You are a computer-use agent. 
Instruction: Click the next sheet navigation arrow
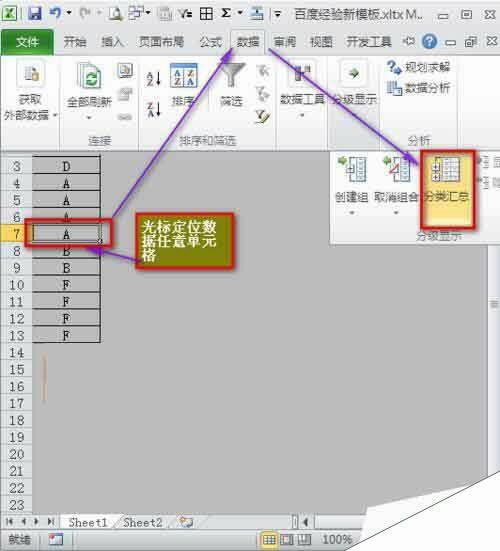click(x=36, y=522)
